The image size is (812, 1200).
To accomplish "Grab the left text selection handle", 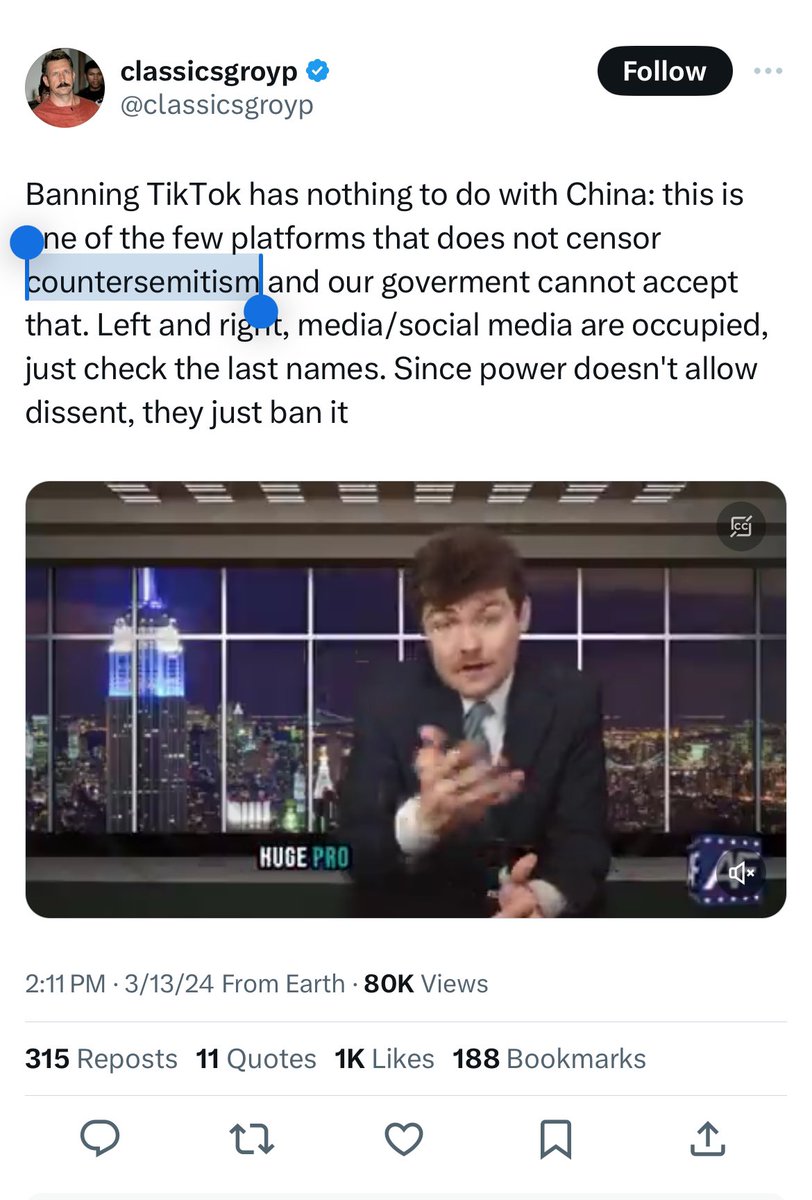I will [x=27, y=243].
